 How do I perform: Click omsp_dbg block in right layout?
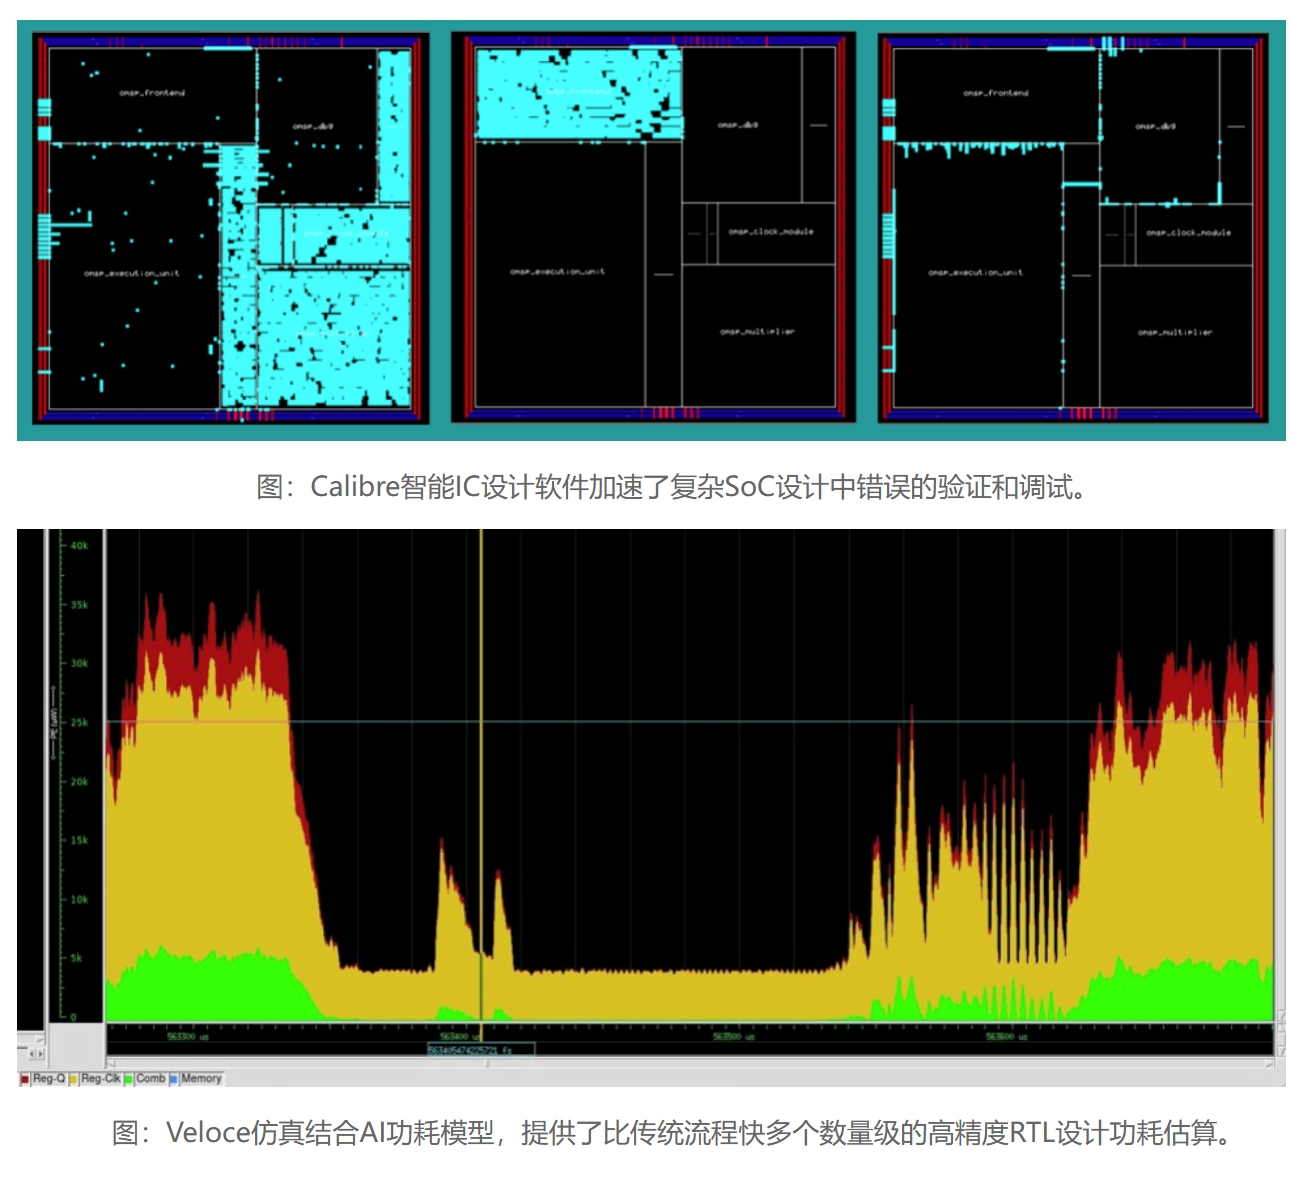tap(1155, 127)
